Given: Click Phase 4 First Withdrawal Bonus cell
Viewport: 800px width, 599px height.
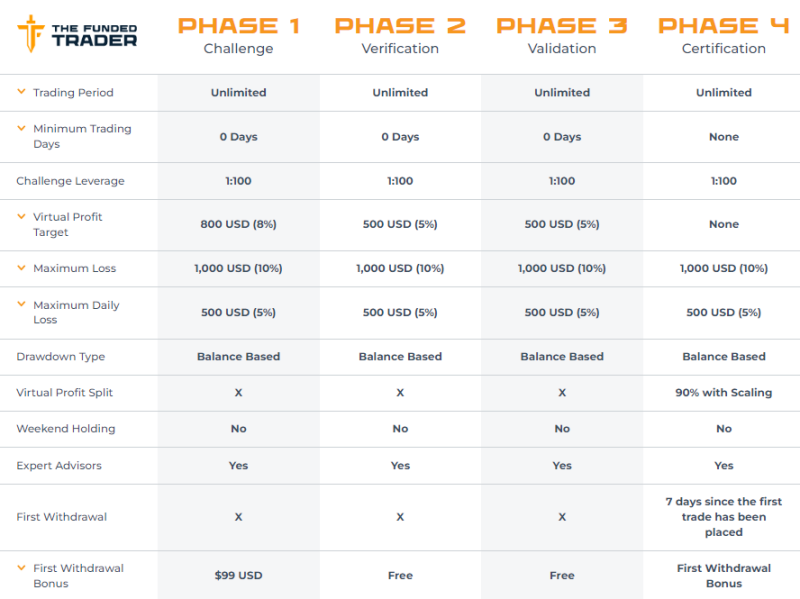Looking at the screenshot, I should 724,575.
